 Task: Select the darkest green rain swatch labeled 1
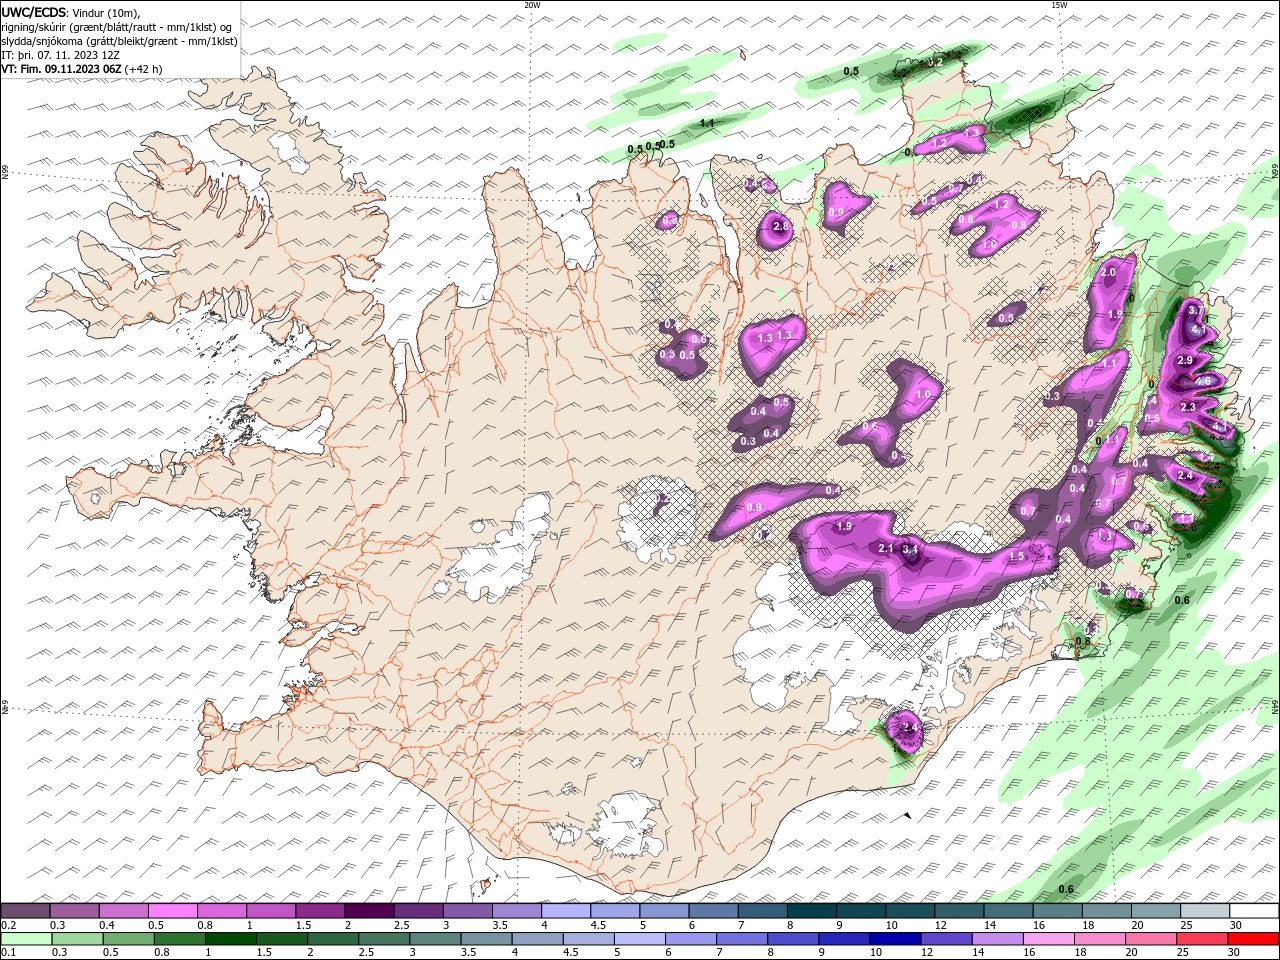pos(230,939)
